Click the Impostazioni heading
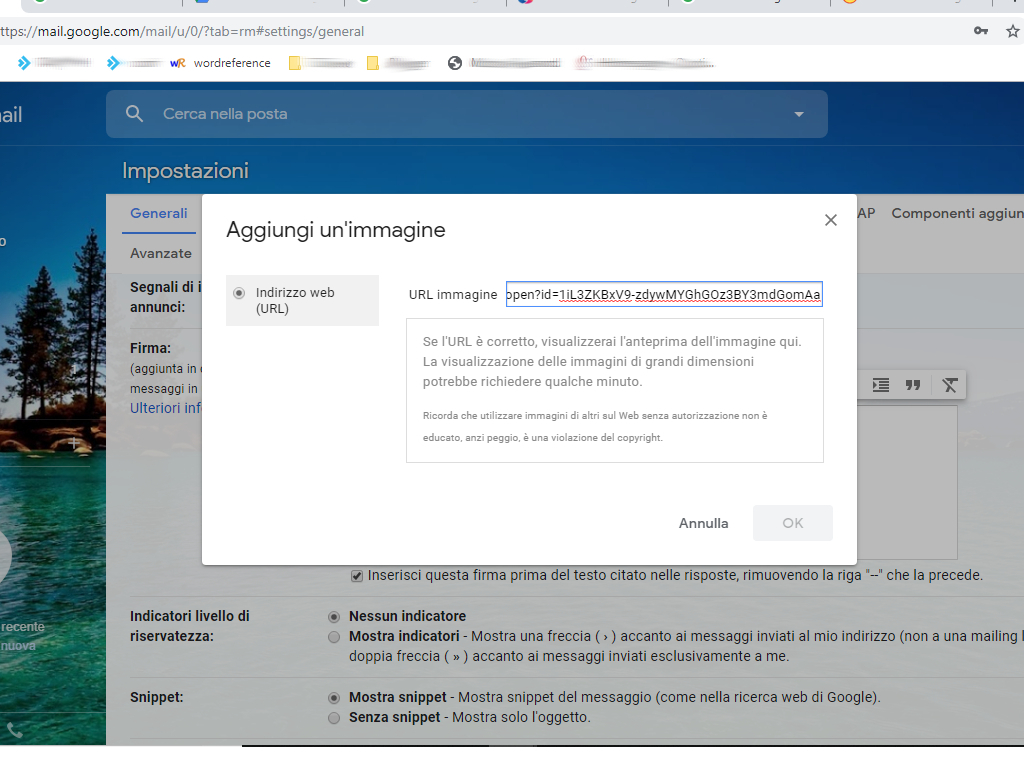The height and width of the screenshot is (768, 1024). (x=185, y=171)
